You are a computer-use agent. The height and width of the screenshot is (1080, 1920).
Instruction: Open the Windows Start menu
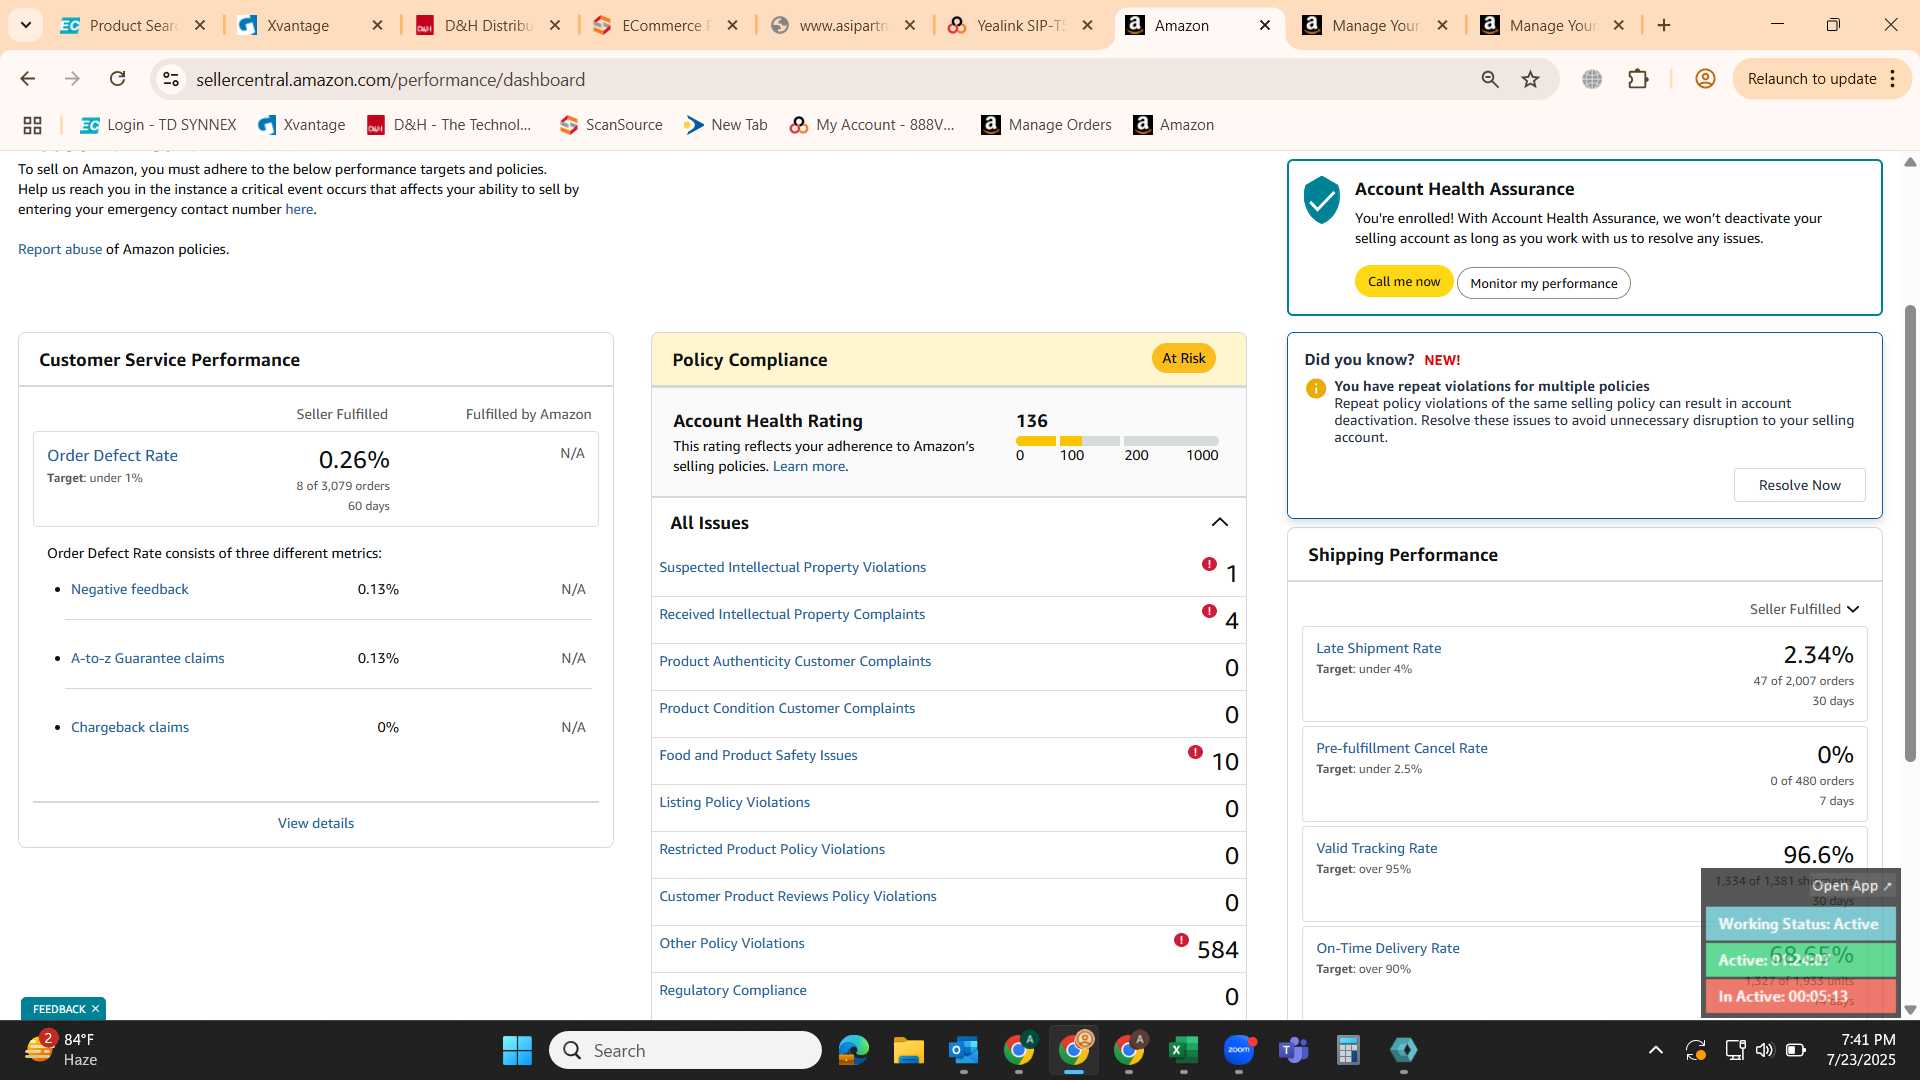point(517,1050)
